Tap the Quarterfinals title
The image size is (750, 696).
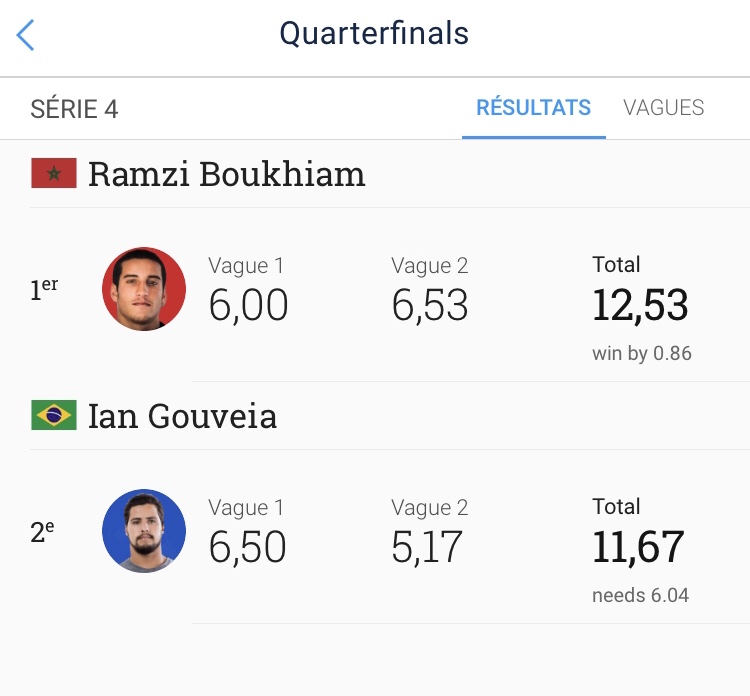click(374, 34)
